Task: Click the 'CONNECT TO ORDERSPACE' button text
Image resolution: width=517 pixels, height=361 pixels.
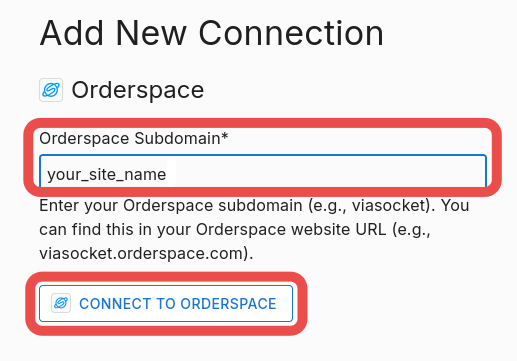Action: point(178,304)
